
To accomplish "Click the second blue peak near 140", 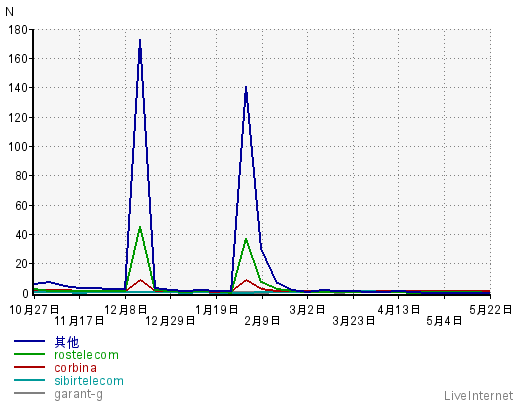I will [x=246, y=88].
